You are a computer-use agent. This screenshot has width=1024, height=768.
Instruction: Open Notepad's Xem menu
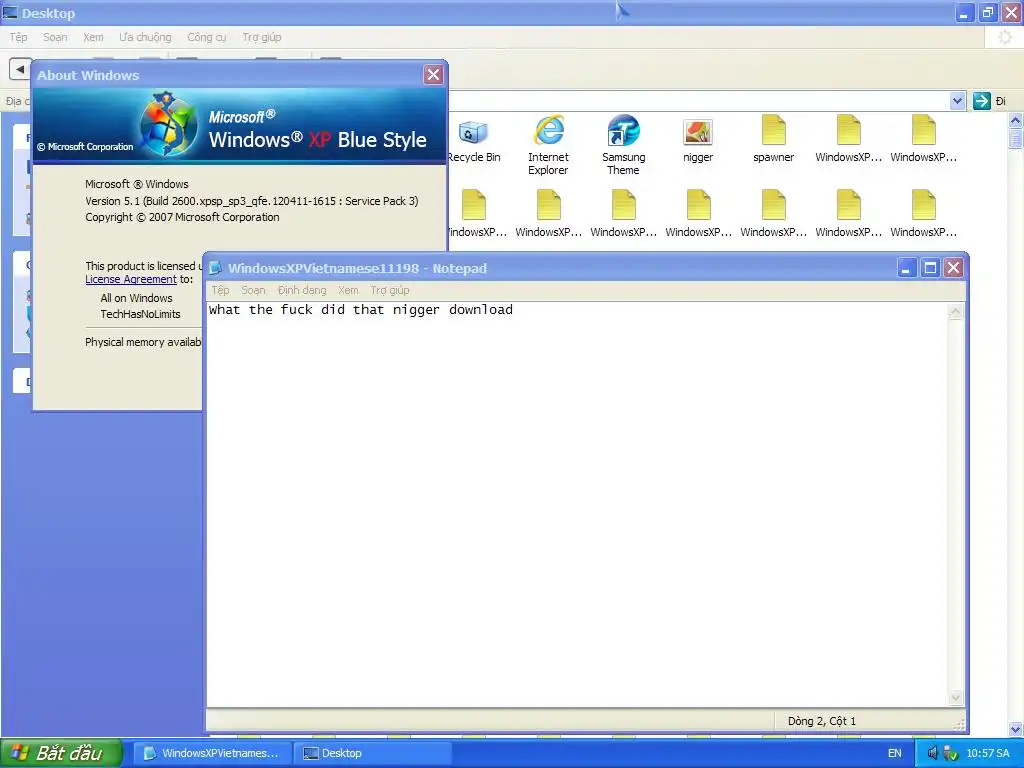tap(347, 290)
